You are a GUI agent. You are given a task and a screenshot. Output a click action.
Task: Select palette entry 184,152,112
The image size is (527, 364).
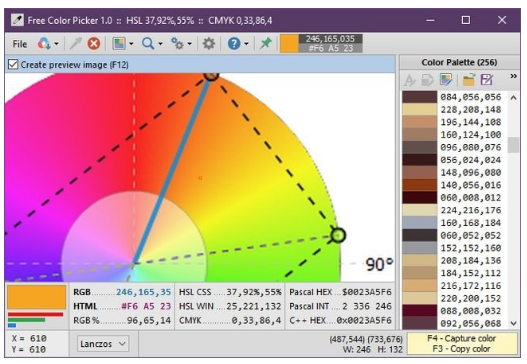click(455, 273)
